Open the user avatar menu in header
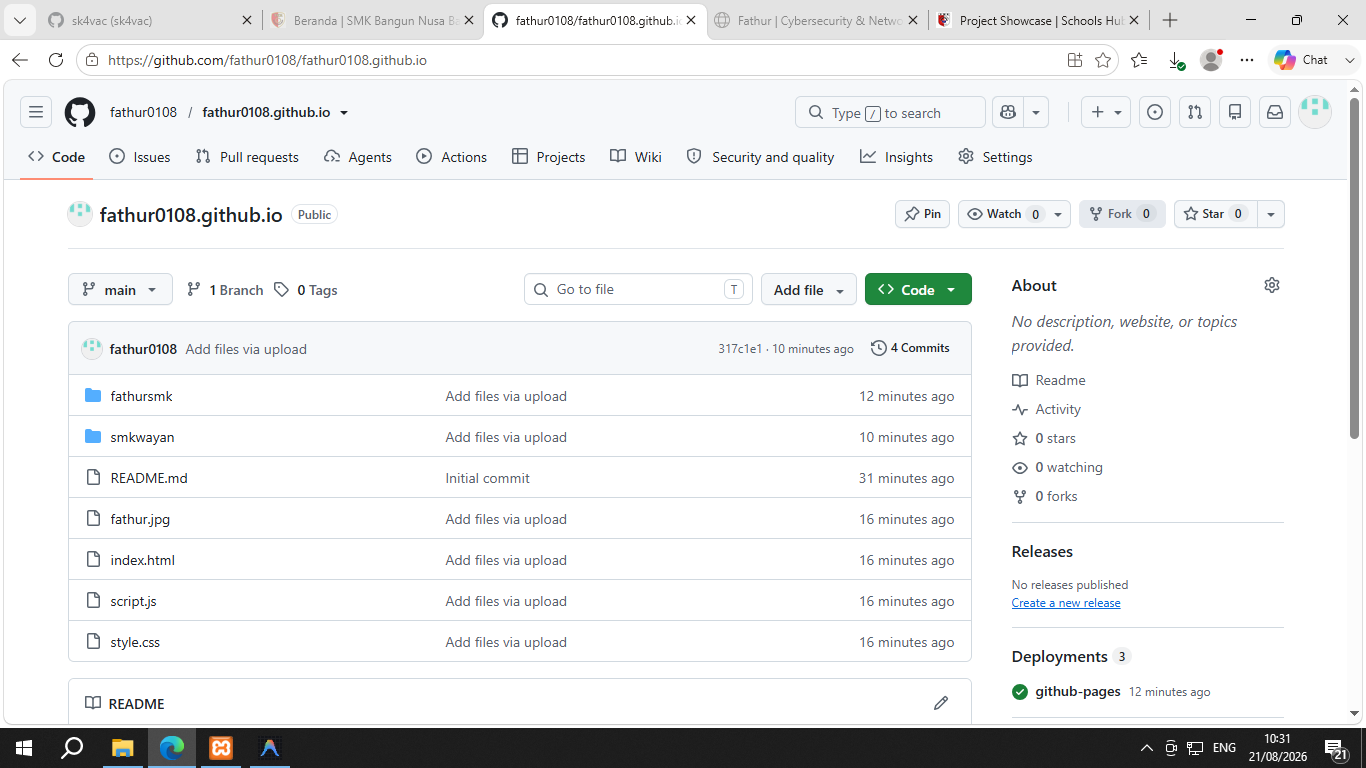Viewport: 1366px width, 768px height. (1315, 112)
